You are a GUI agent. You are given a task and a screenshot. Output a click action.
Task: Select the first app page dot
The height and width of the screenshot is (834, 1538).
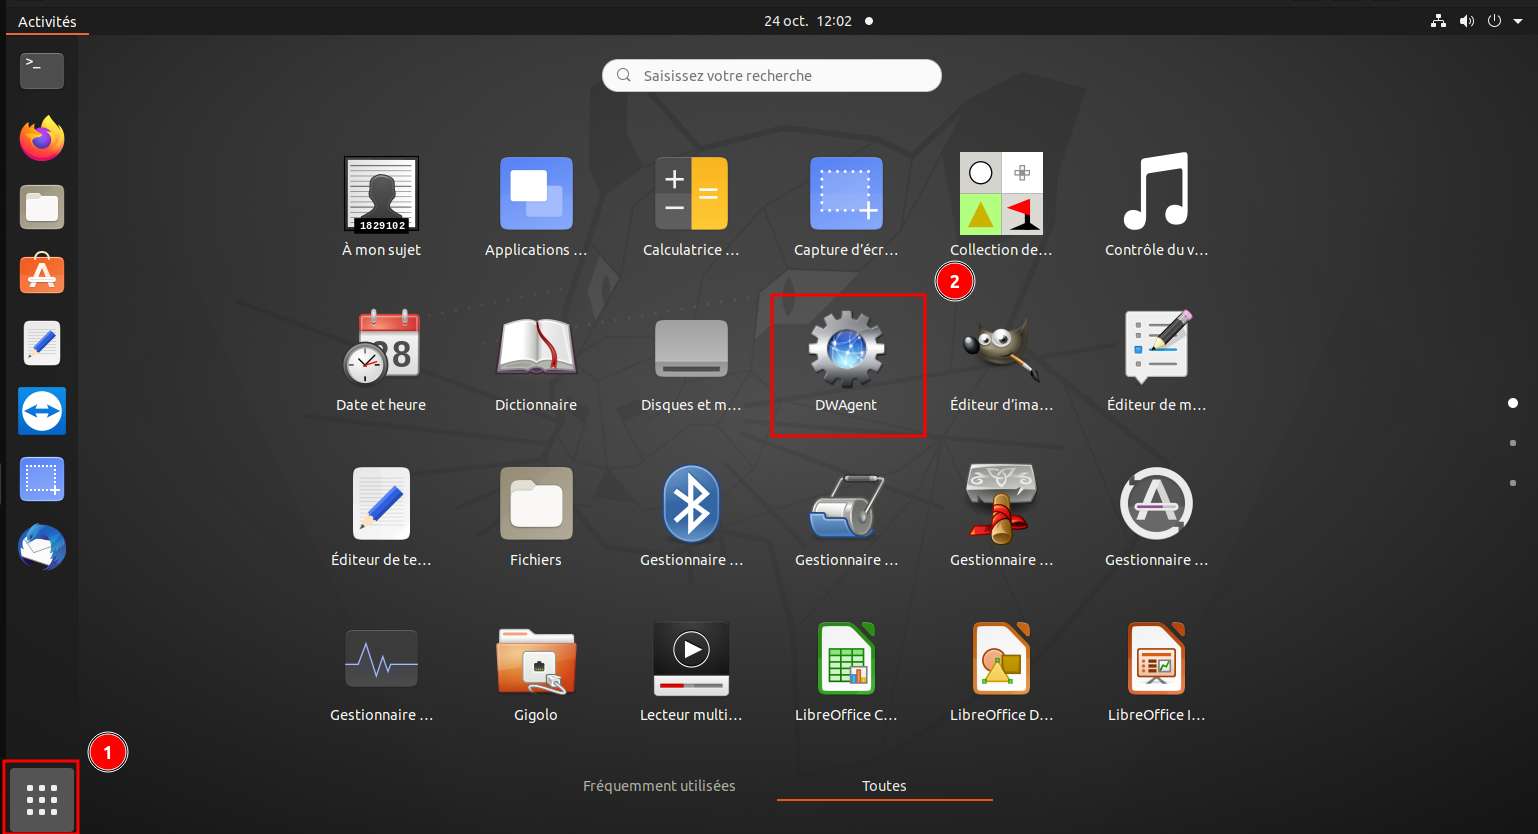[1512, 402]
